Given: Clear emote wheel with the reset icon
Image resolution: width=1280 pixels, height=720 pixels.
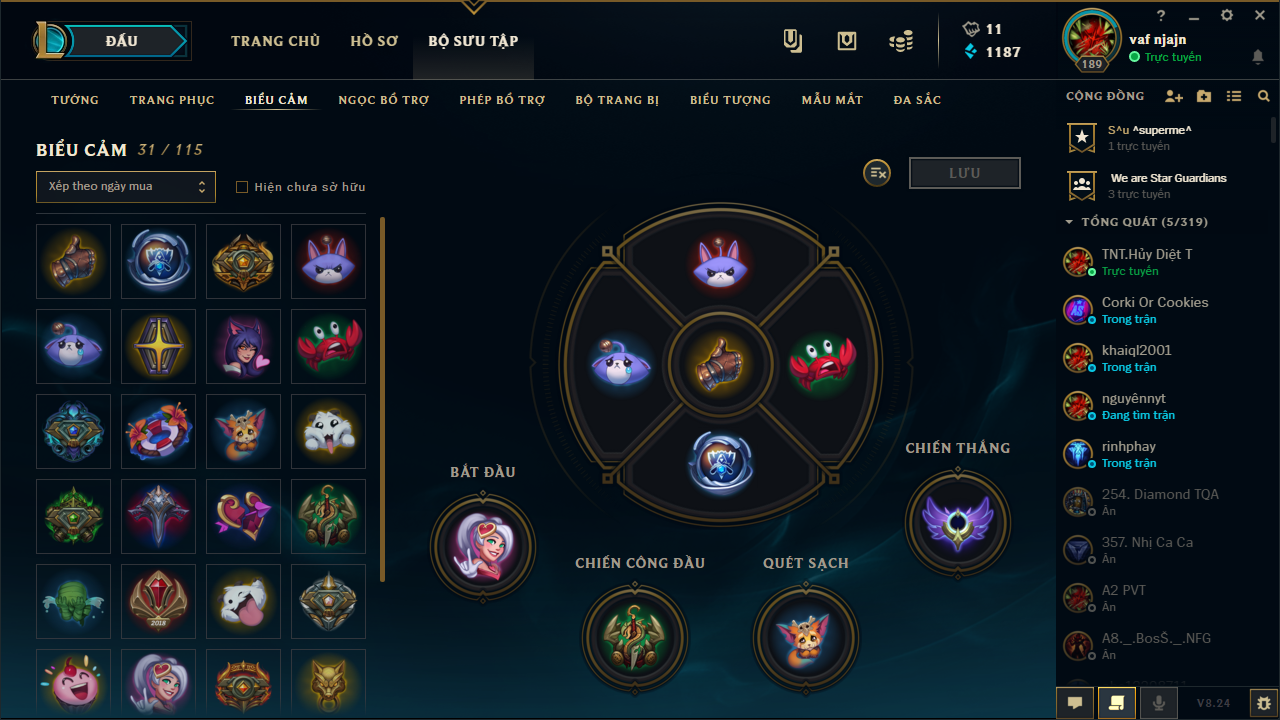Looking at the screenshot, I should tap(877, 173).
